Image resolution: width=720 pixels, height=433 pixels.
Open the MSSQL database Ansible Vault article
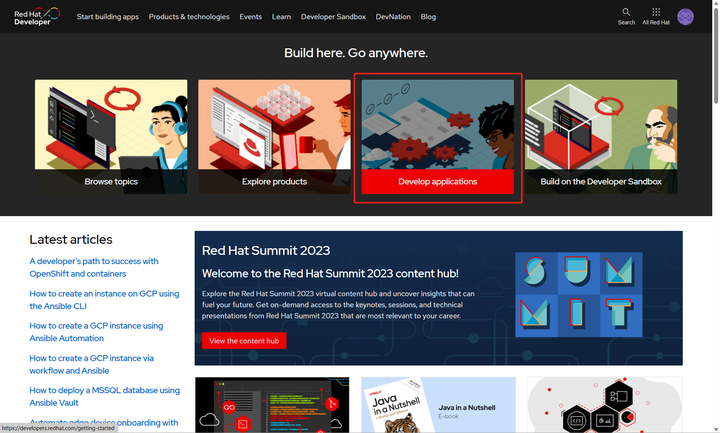(104, 396)
